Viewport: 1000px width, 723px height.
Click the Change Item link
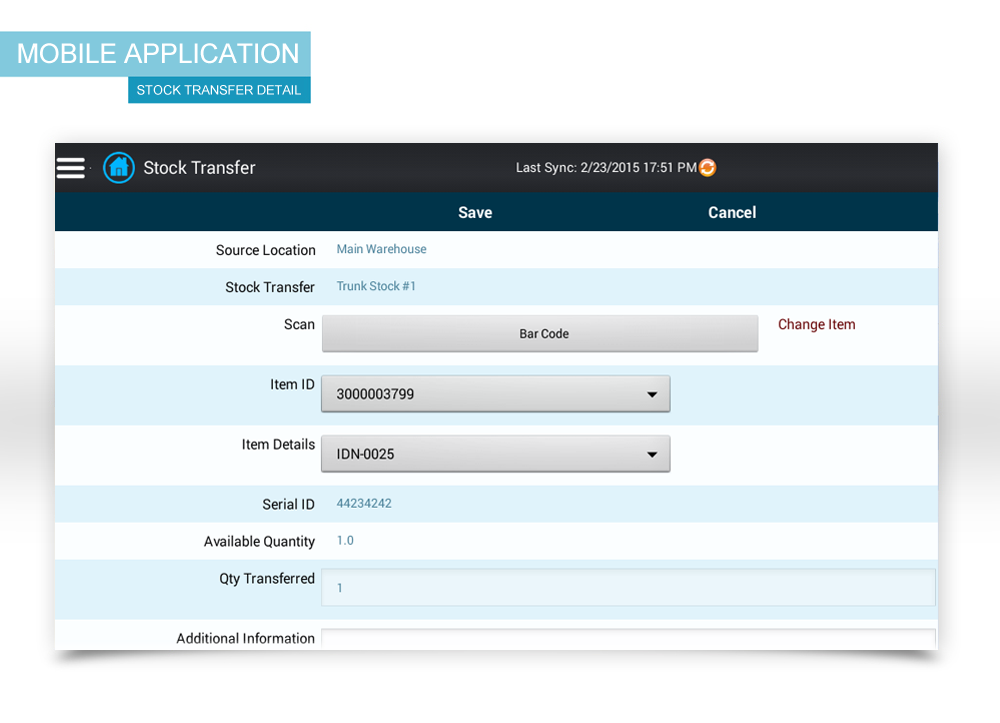816,325
